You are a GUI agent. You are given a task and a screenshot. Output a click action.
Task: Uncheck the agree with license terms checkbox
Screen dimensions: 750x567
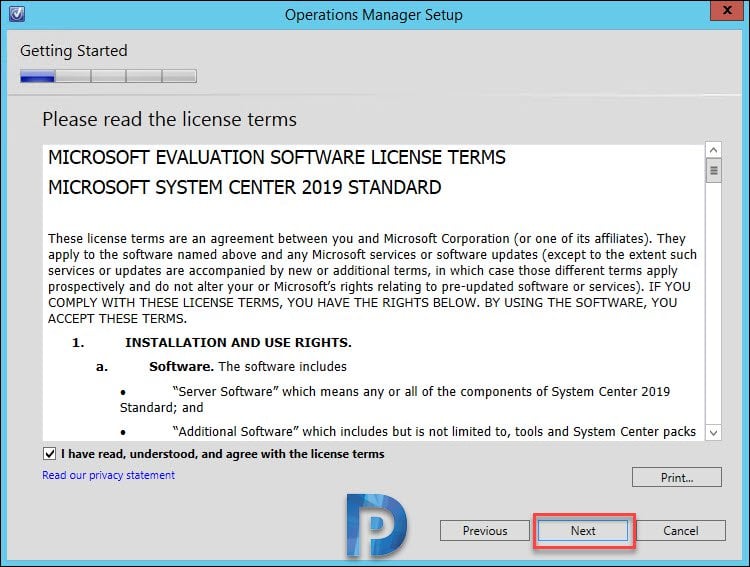click(x=49, y=454)
